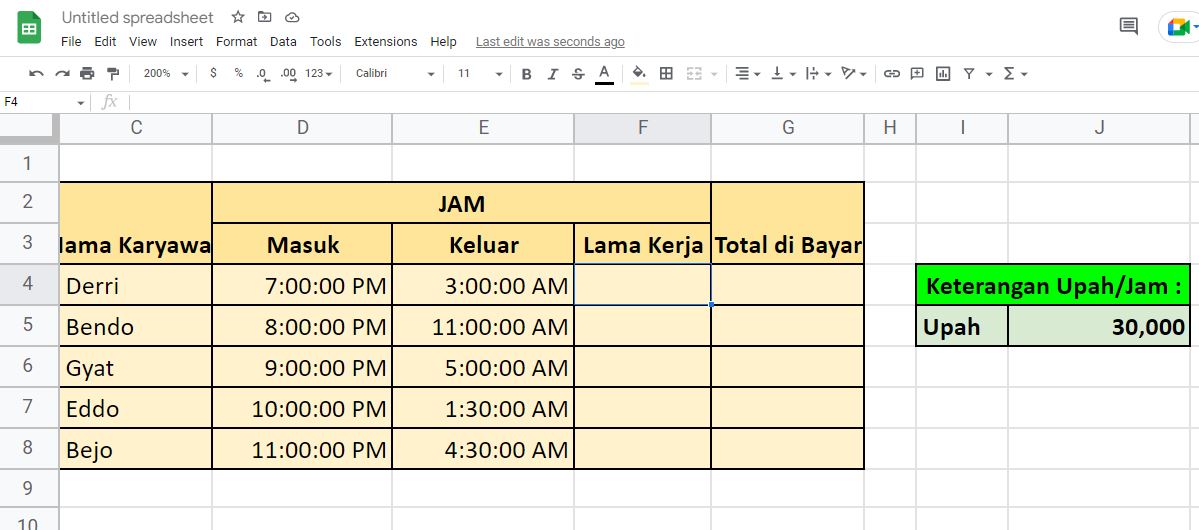Select the Paint format tool
This screenshot has height=530, width=1199.
pyautogui.click(x=113, y=73)
